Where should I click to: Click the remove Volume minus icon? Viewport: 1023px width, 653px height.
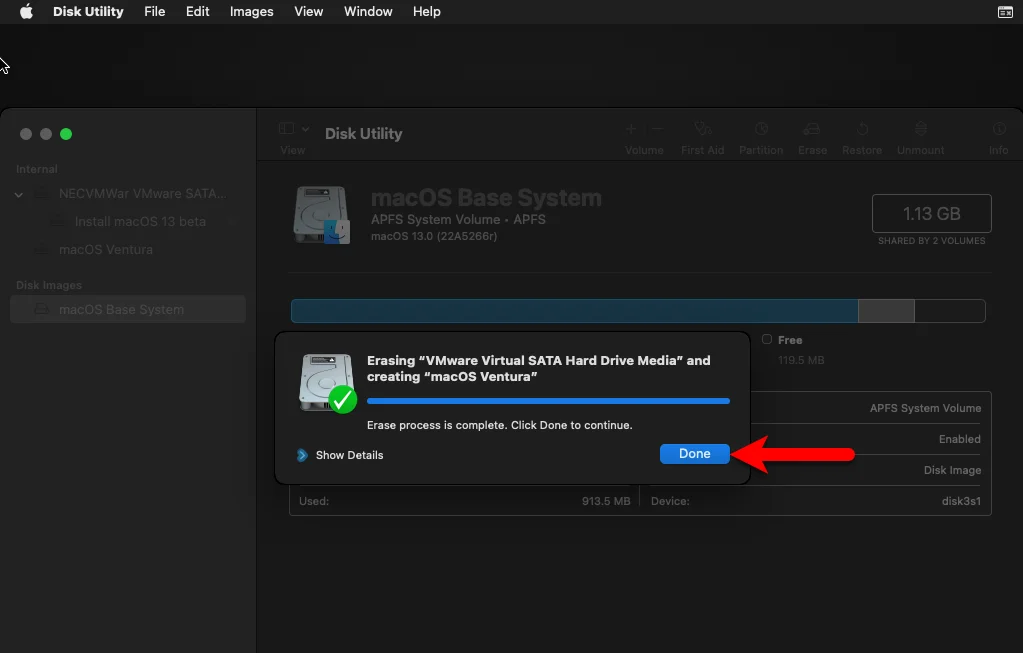pos(658,129)
